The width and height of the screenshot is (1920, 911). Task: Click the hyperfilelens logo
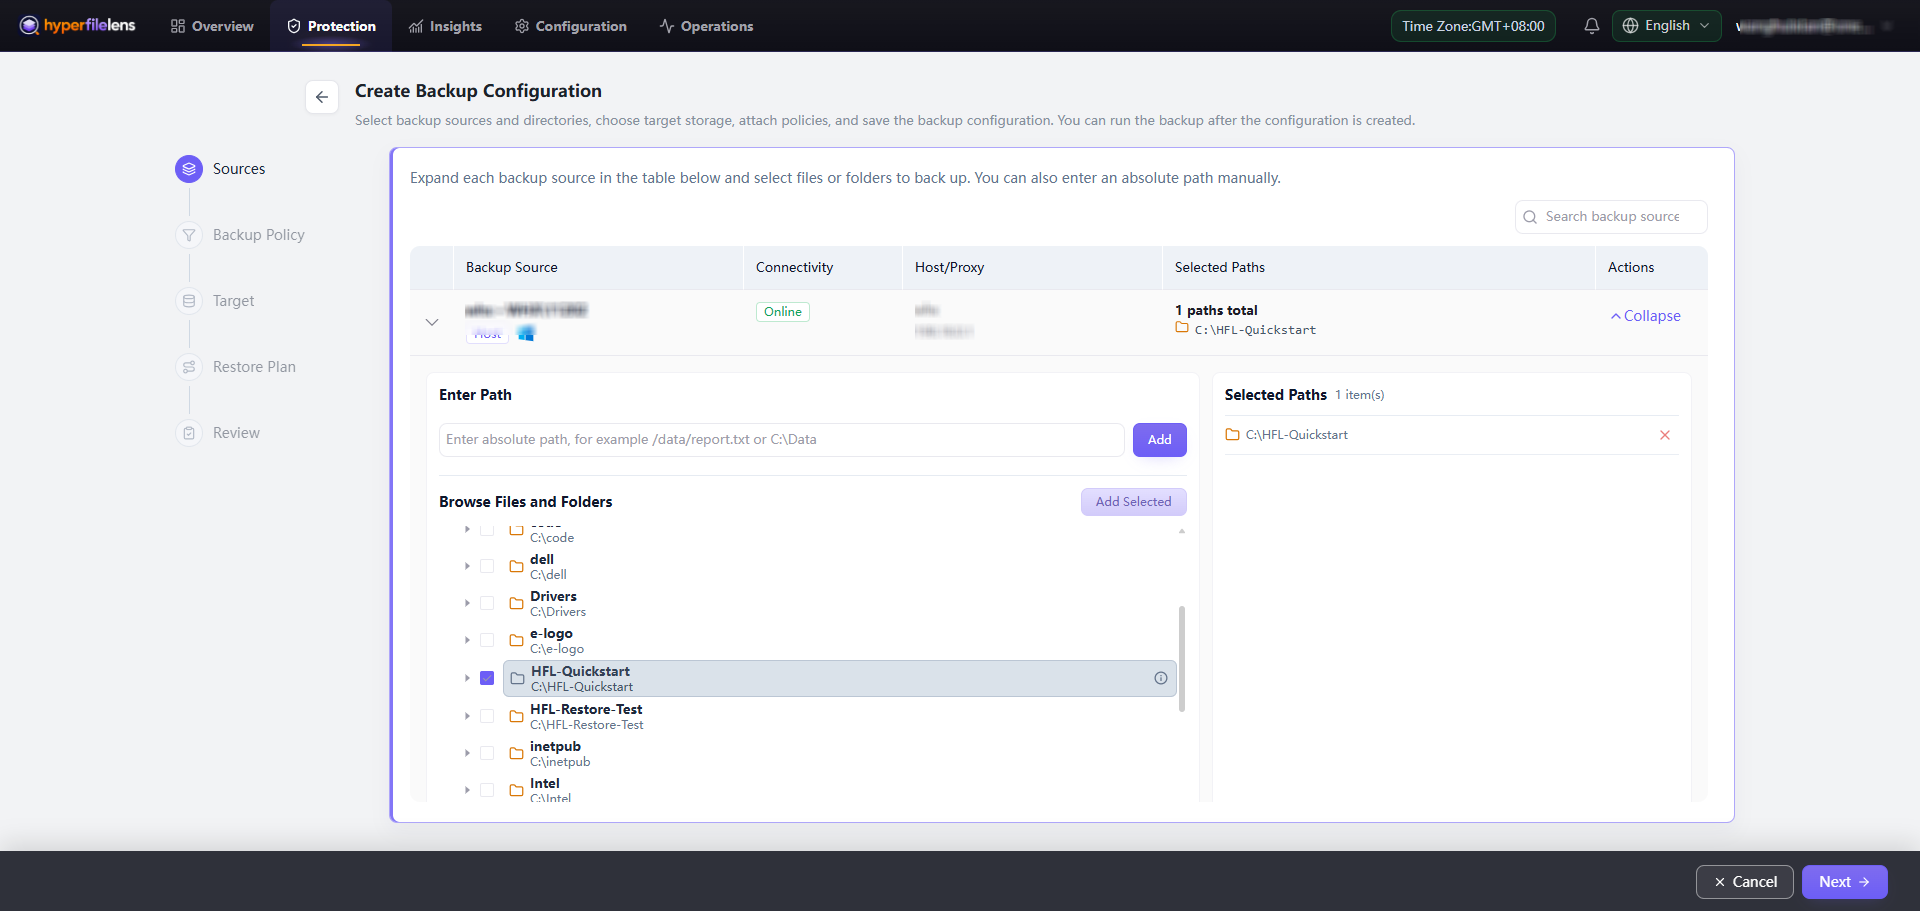pos(78,26)
